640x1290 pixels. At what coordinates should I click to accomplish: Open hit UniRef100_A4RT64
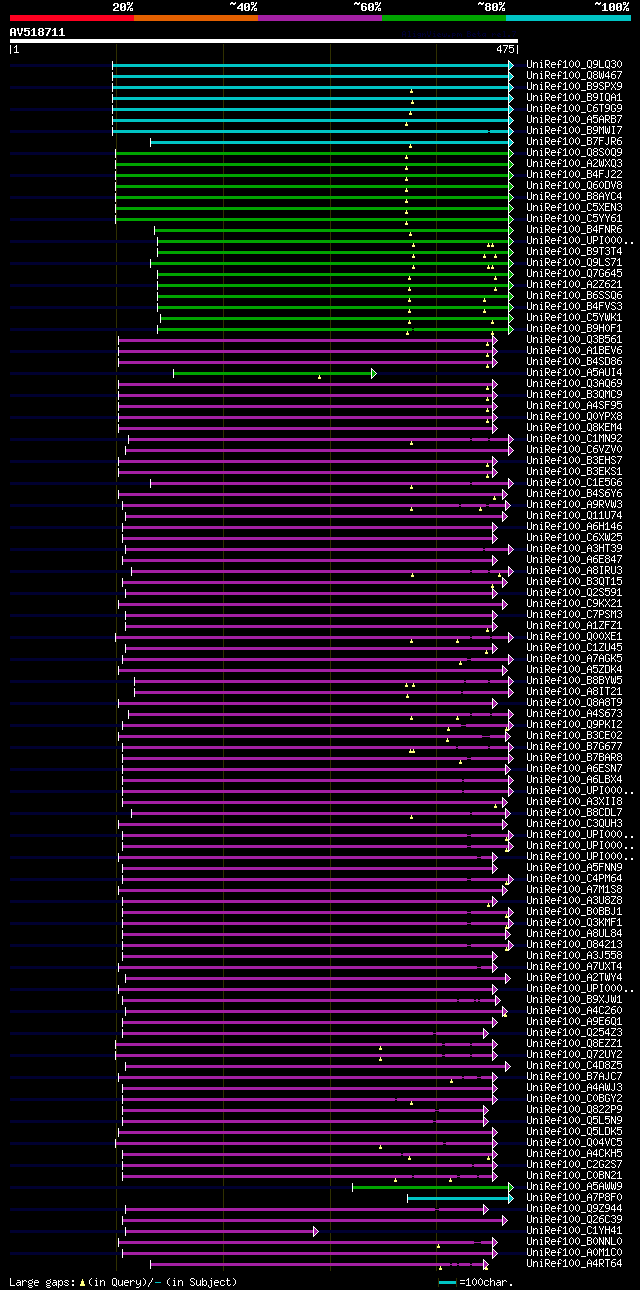coord(574,1264)
